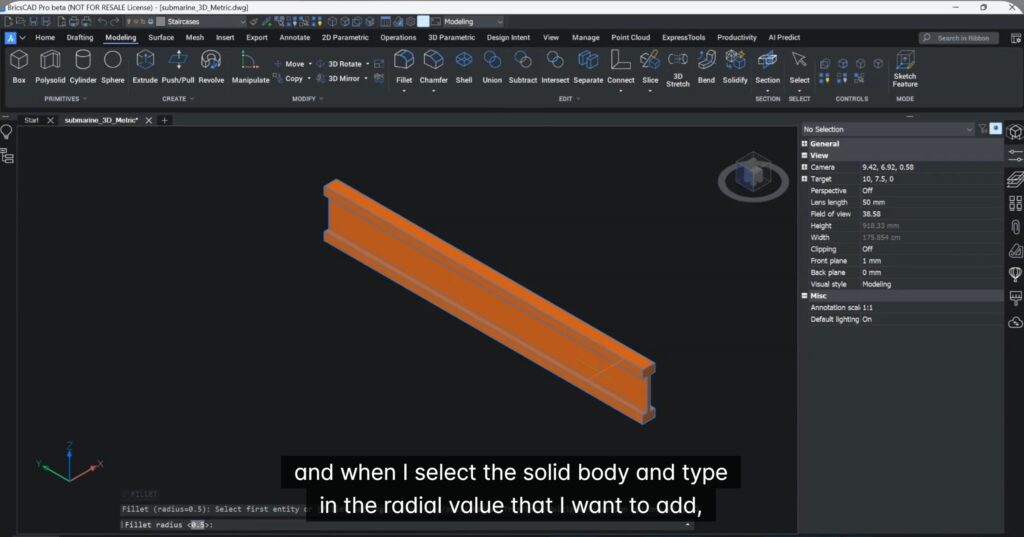Image resolution: width=1024 pixels, height=537 pixels.
Task: Click the Search in Ribbon field
Action: [959, 38]
